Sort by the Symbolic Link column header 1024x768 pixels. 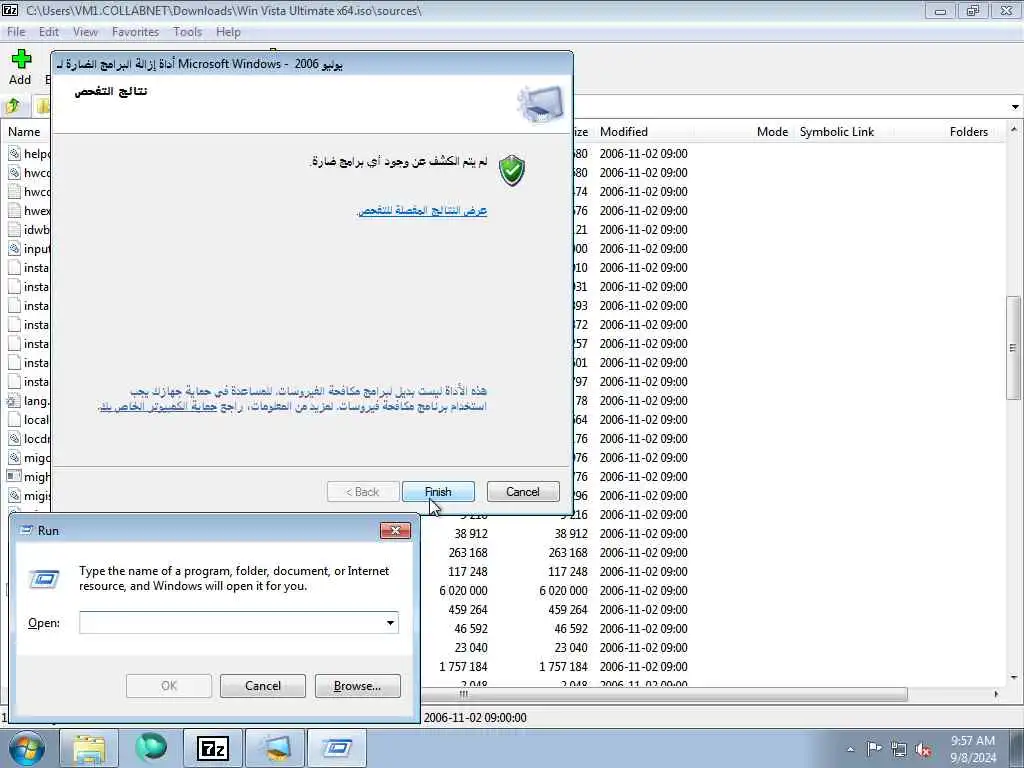(x=837, y=131)
